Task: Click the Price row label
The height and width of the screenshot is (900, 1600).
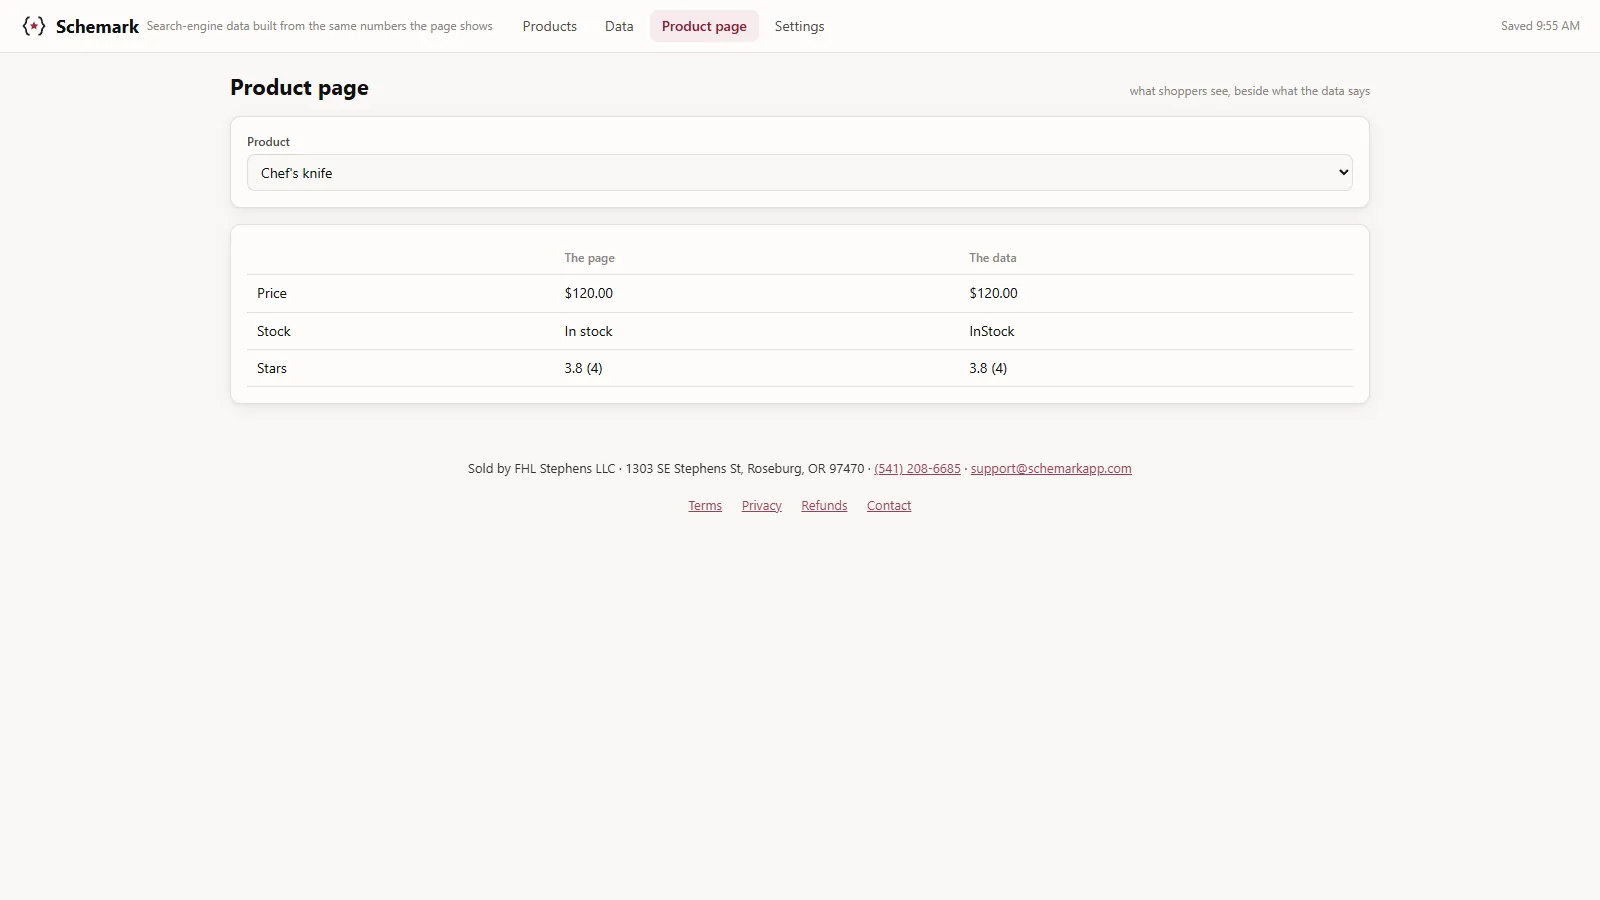Action: [x=272, y=293]
